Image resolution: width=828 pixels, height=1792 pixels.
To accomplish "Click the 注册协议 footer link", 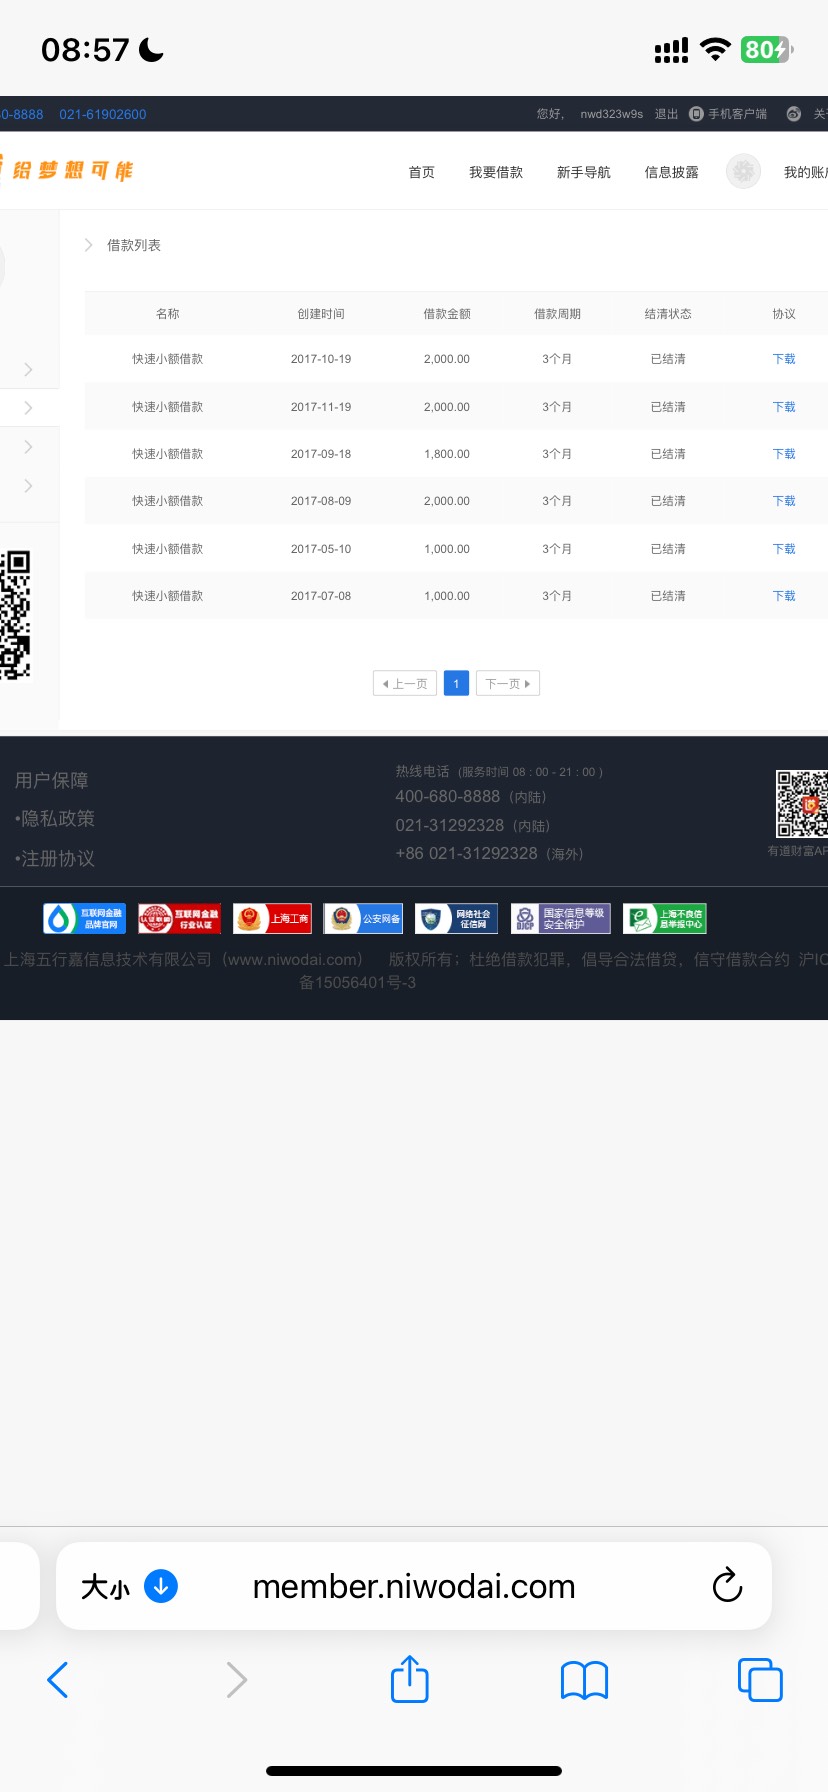I will 55,859.
